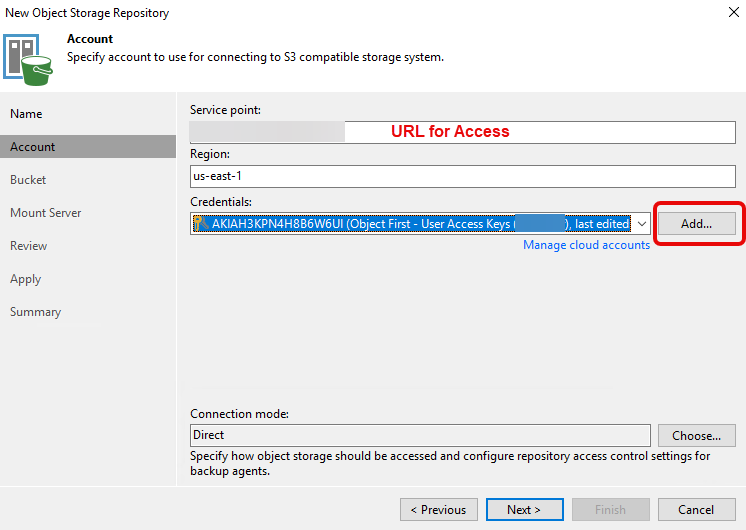The width and height of the screenshot is (746, 530).
Task: Click the Add... credentials button
Action: click(696, 224)
